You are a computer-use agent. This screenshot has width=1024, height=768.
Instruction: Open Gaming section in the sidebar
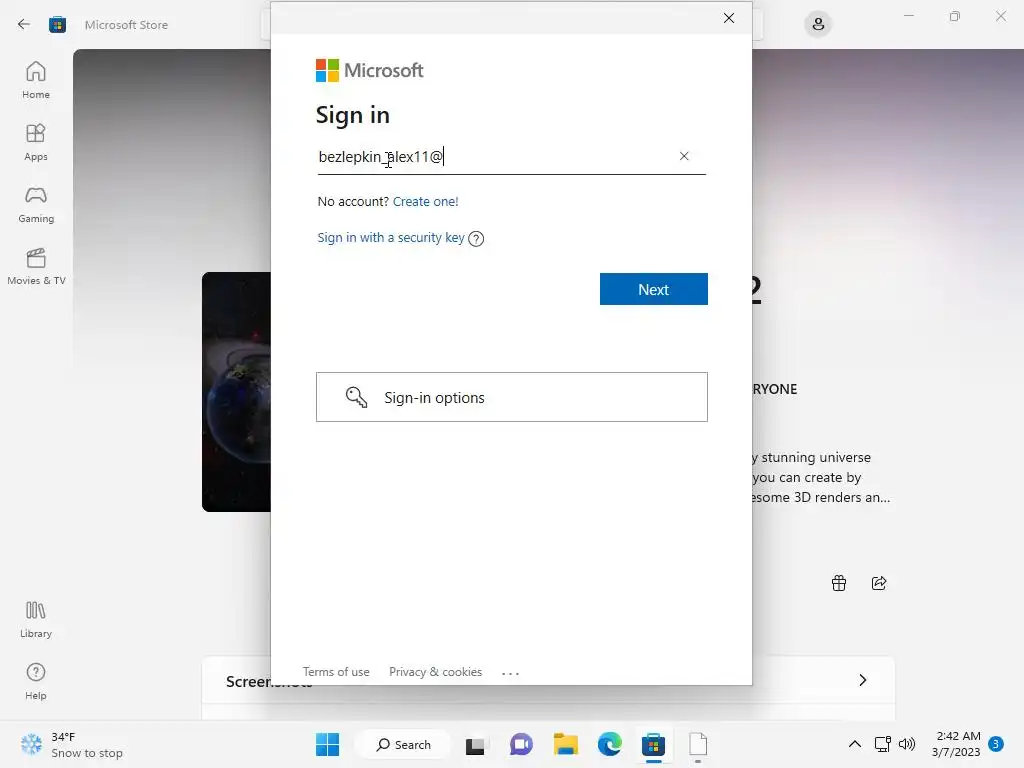[36, 204]
